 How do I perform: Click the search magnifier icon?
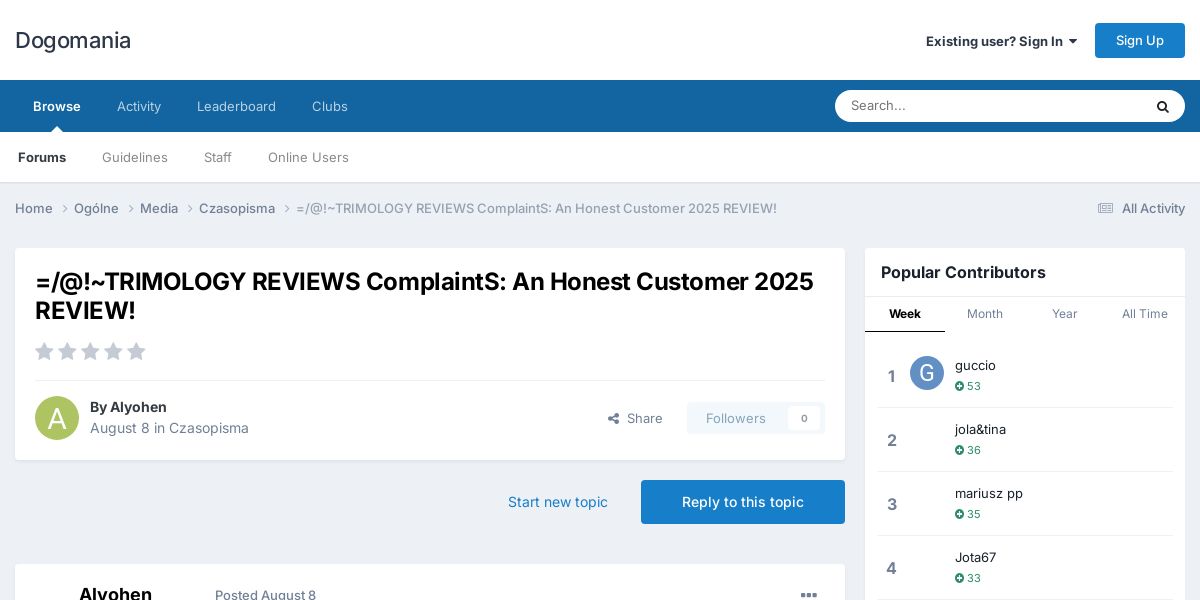(x=1162, y=106)
